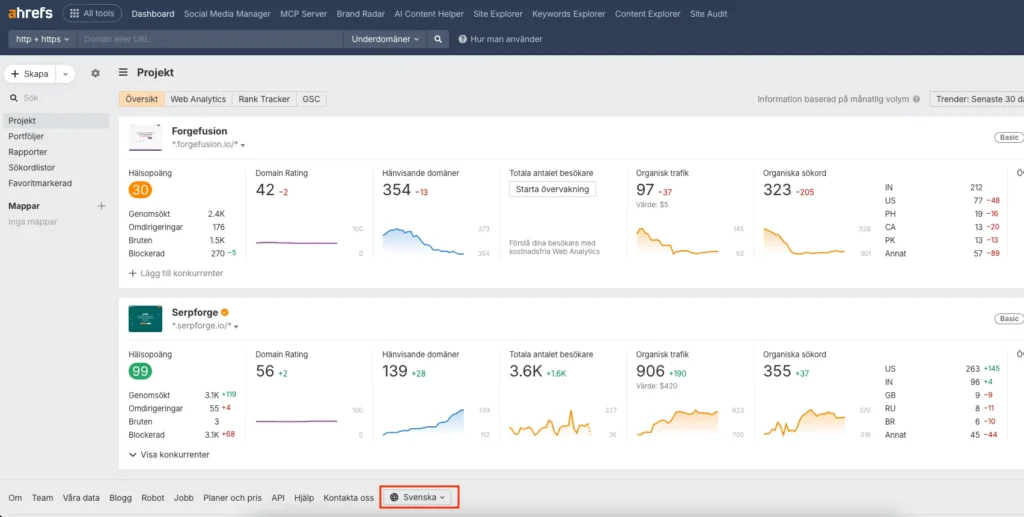Screen dimensions: 1024x517
Task: Select Portföljer in the sidebar
Action: pos(26,136)
